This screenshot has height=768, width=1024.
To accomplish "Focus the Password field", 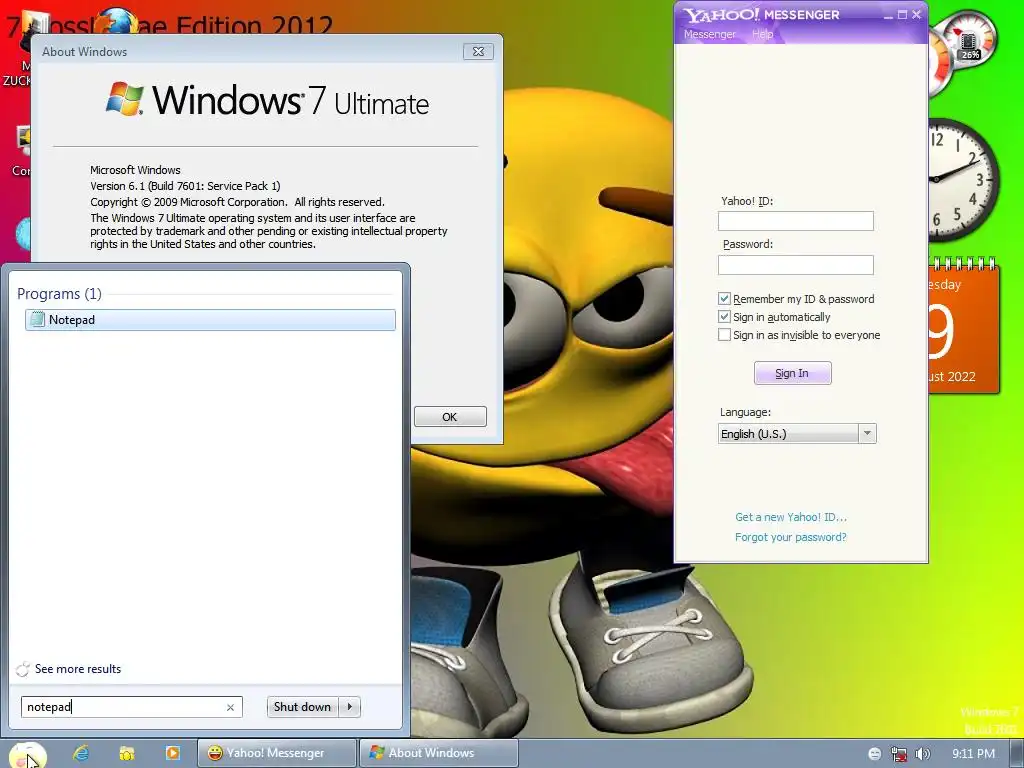I will click(x=795, y=264).
